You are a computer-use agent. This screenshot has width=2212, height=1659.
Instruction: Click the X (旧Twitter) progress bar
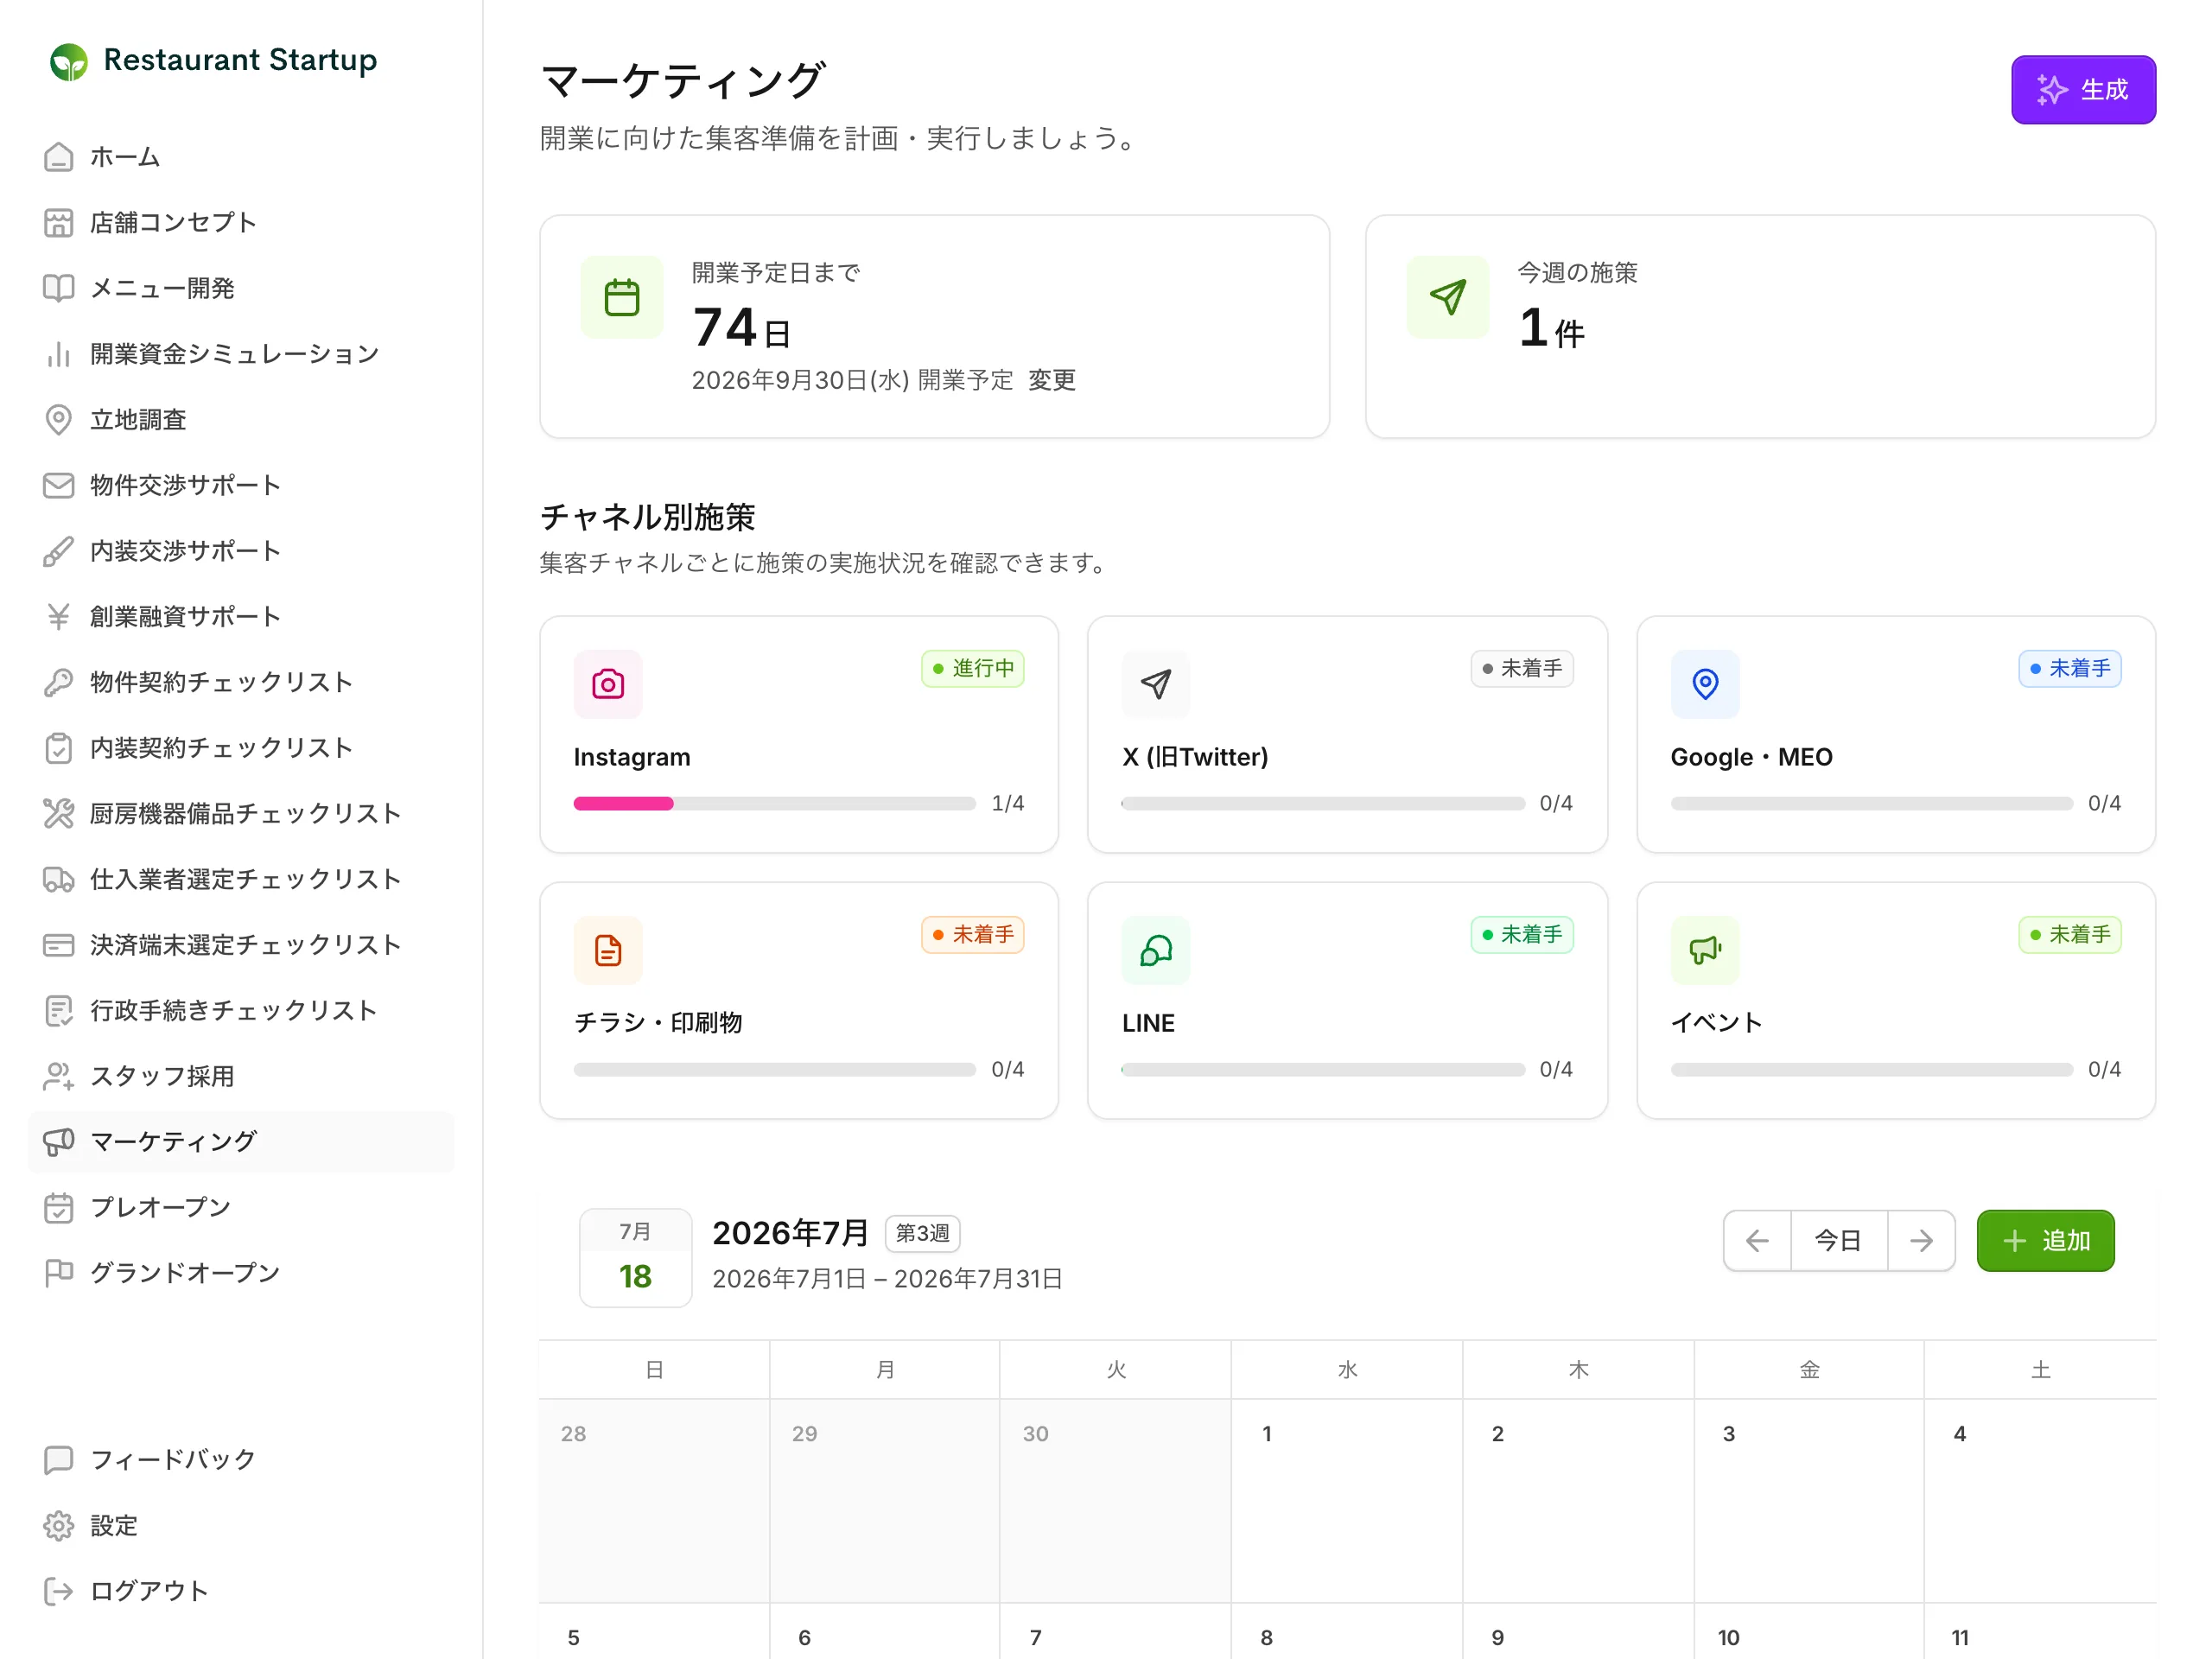(x=1323, y=803)
